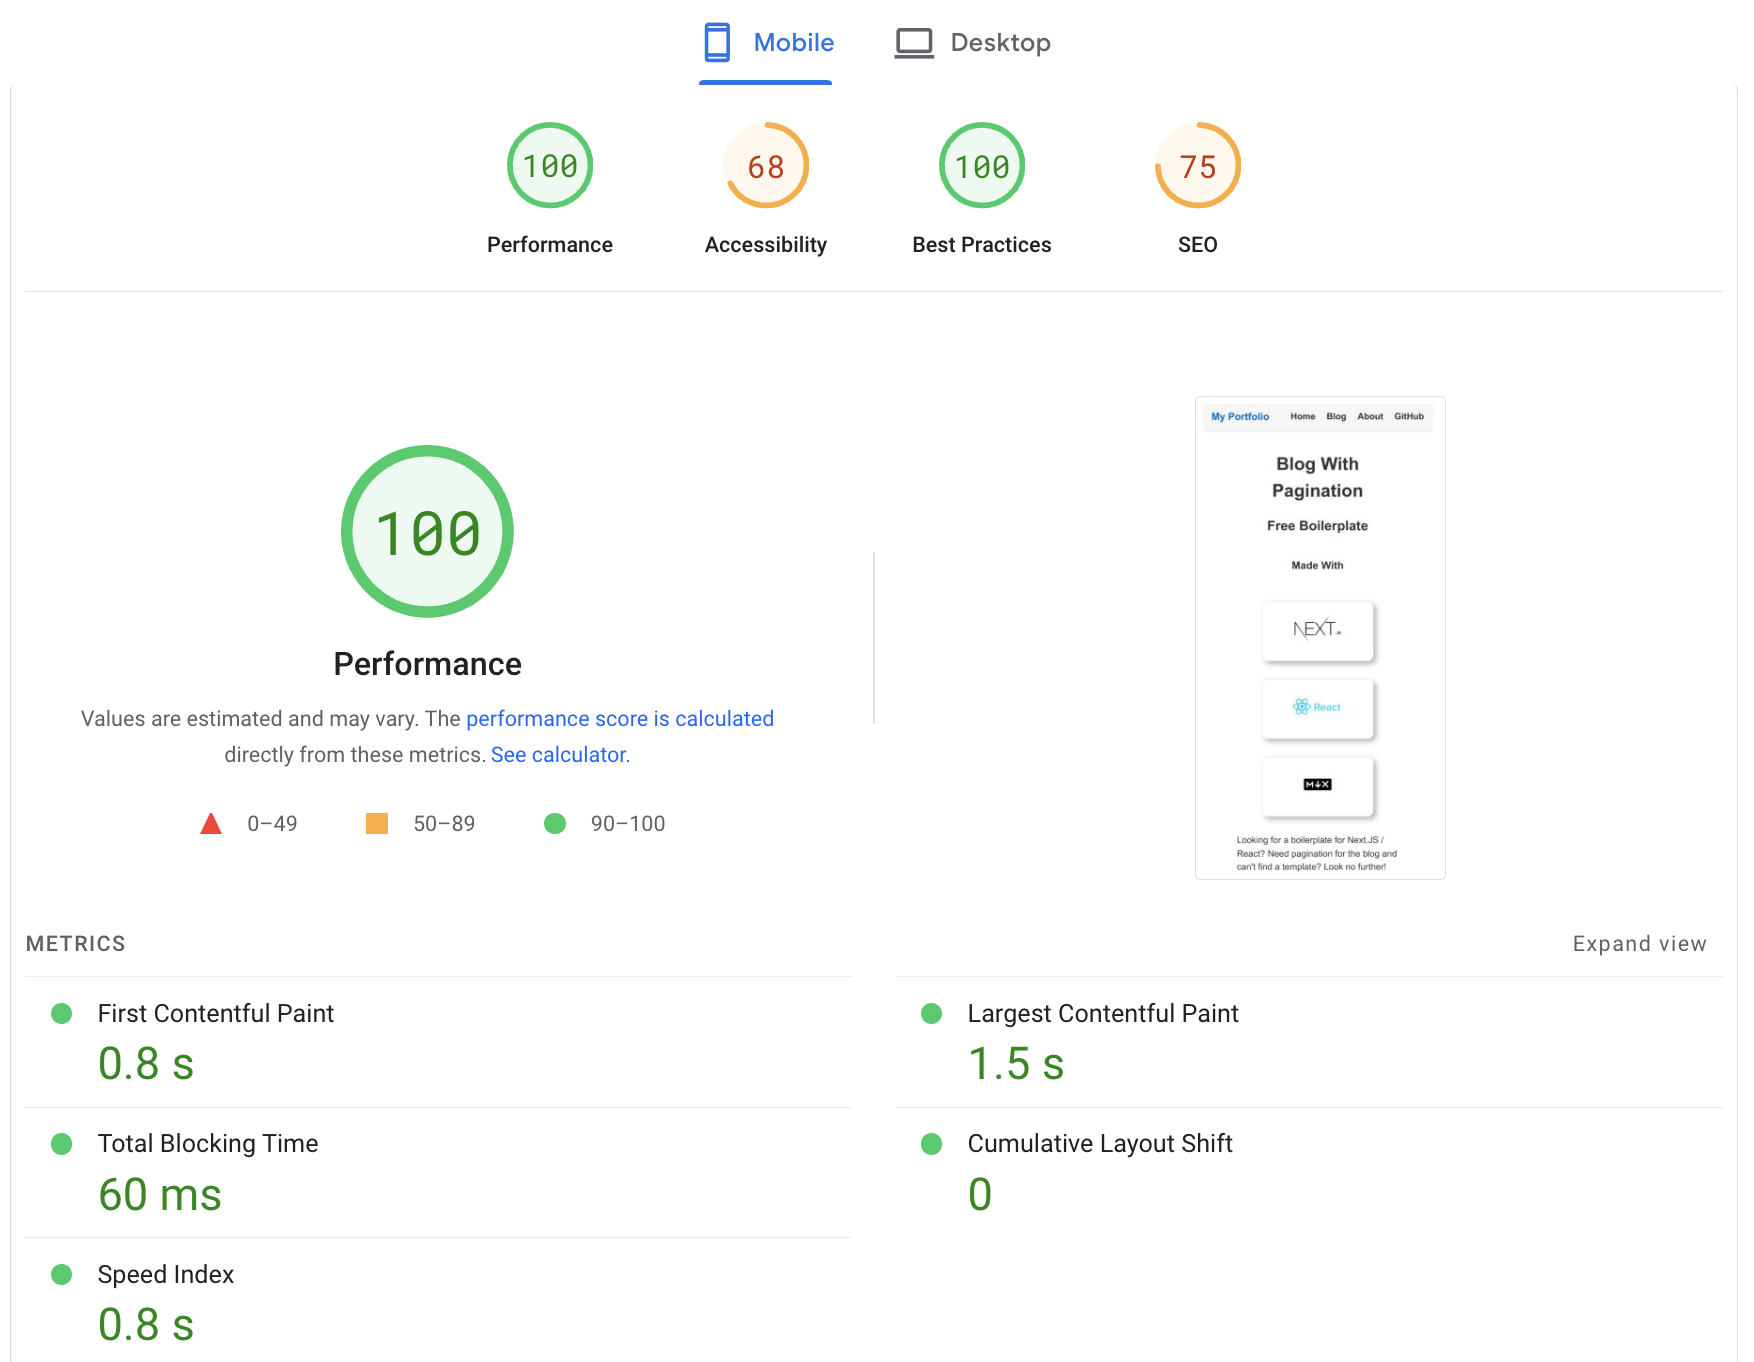Click Expand view for metrics
This screenshot has width=1754, height=1362.
tap(1638, 944)
